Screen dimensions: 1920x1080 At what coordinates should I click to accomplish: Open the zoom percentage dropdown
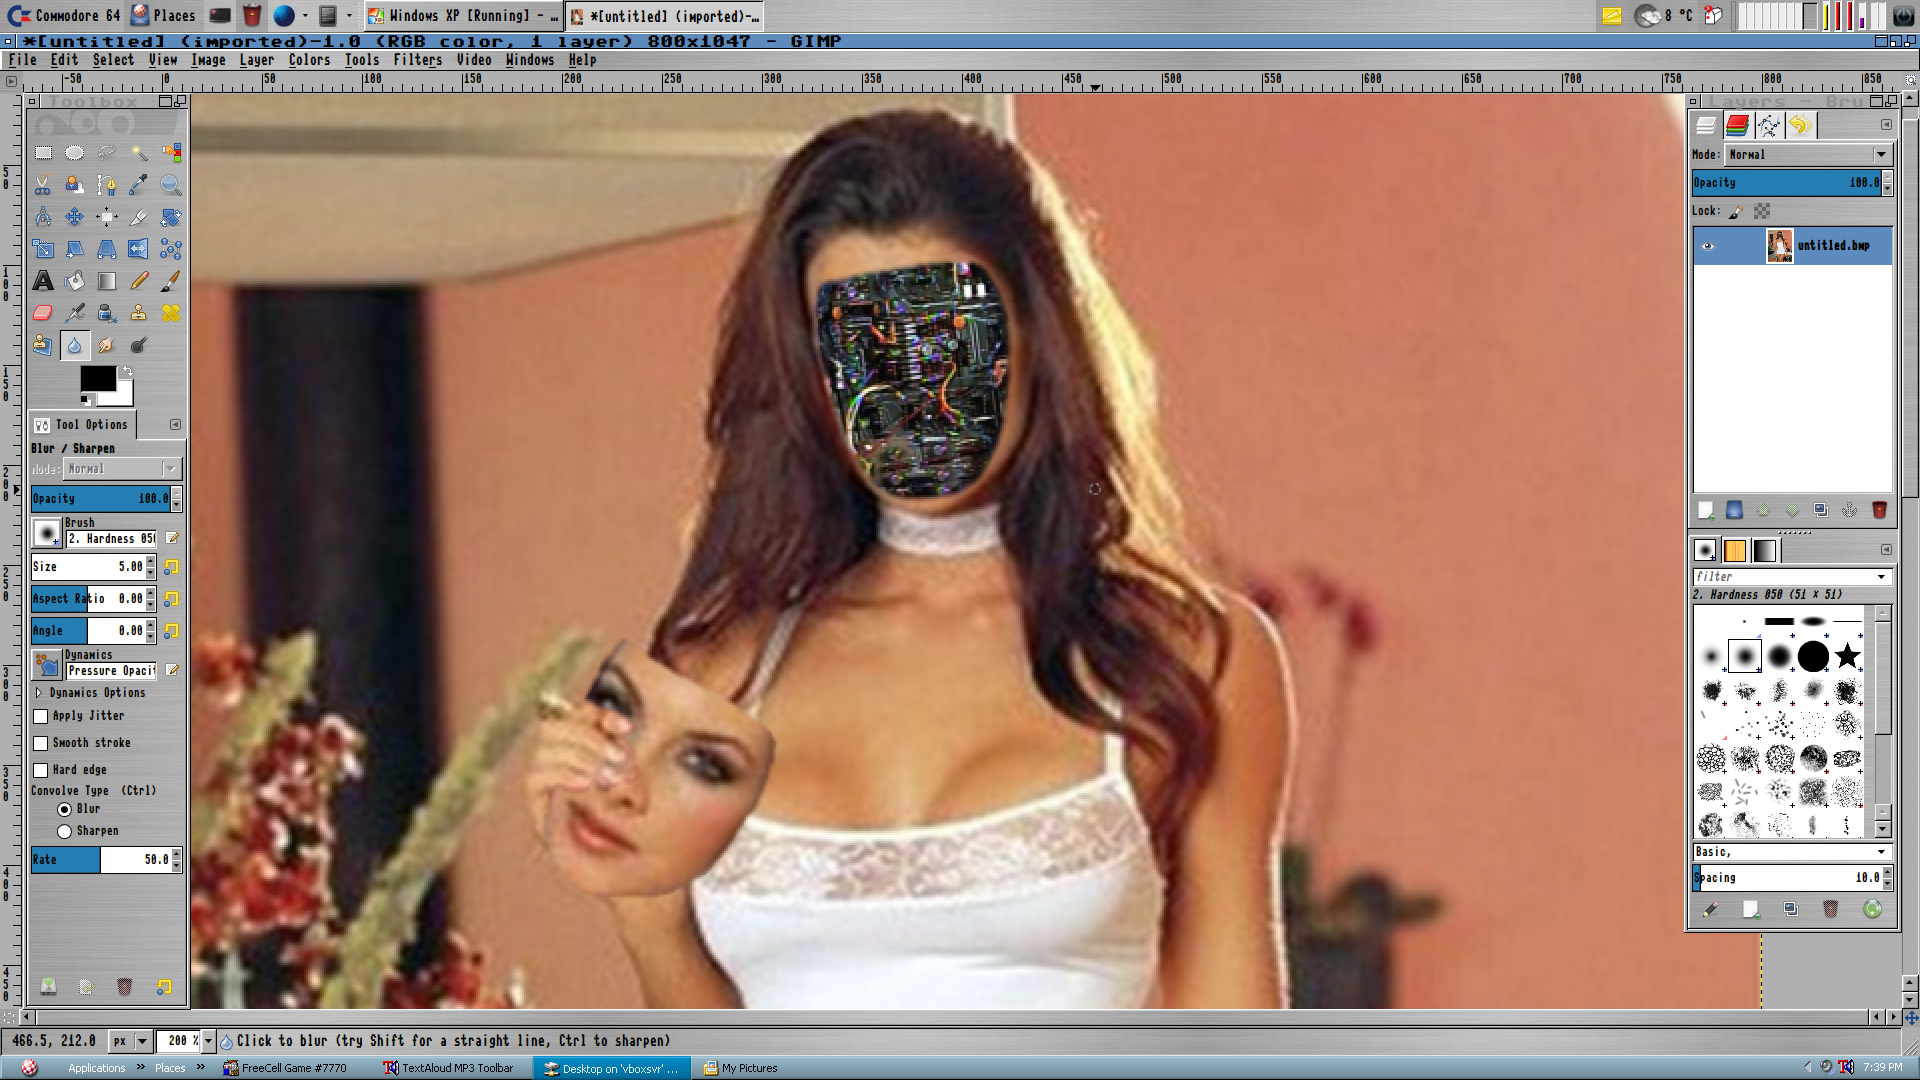point(208,1041)
